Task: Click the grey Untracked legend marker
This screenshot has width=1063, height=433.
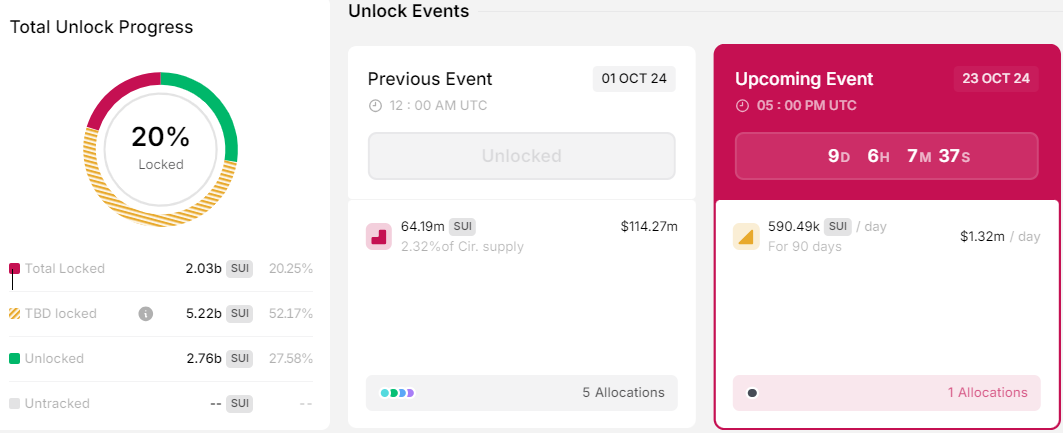Action: point(14,404)
